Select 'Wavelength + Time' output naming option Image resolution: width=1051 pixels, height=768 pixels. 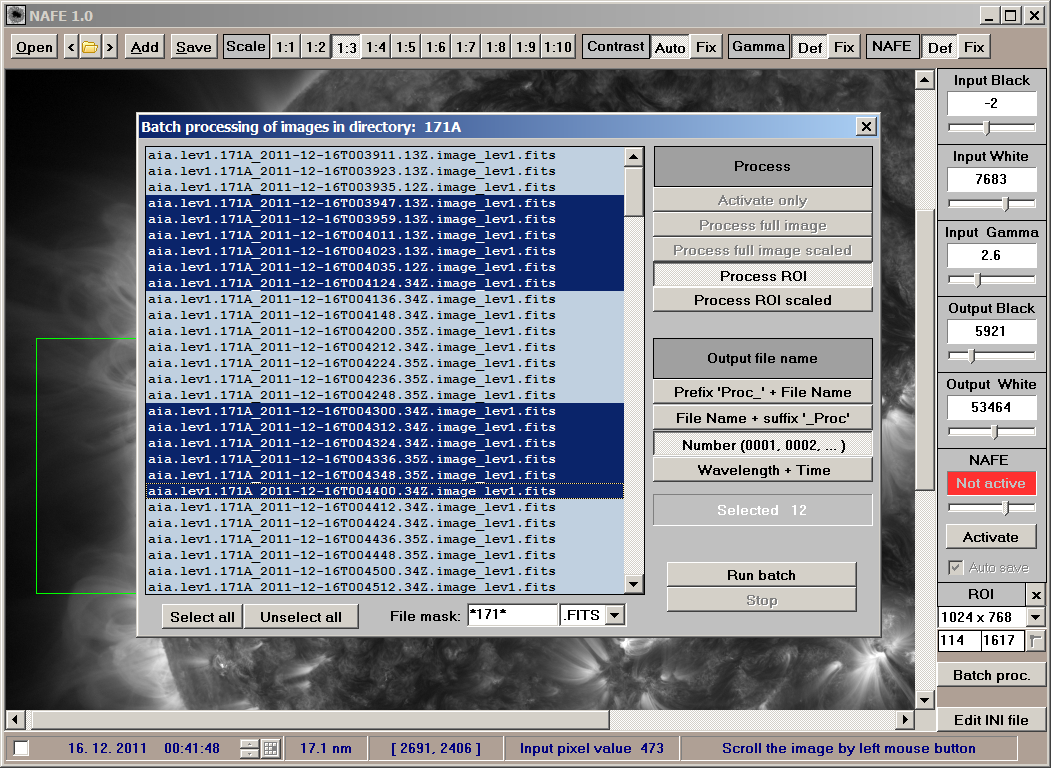click(x=763, y=470)
